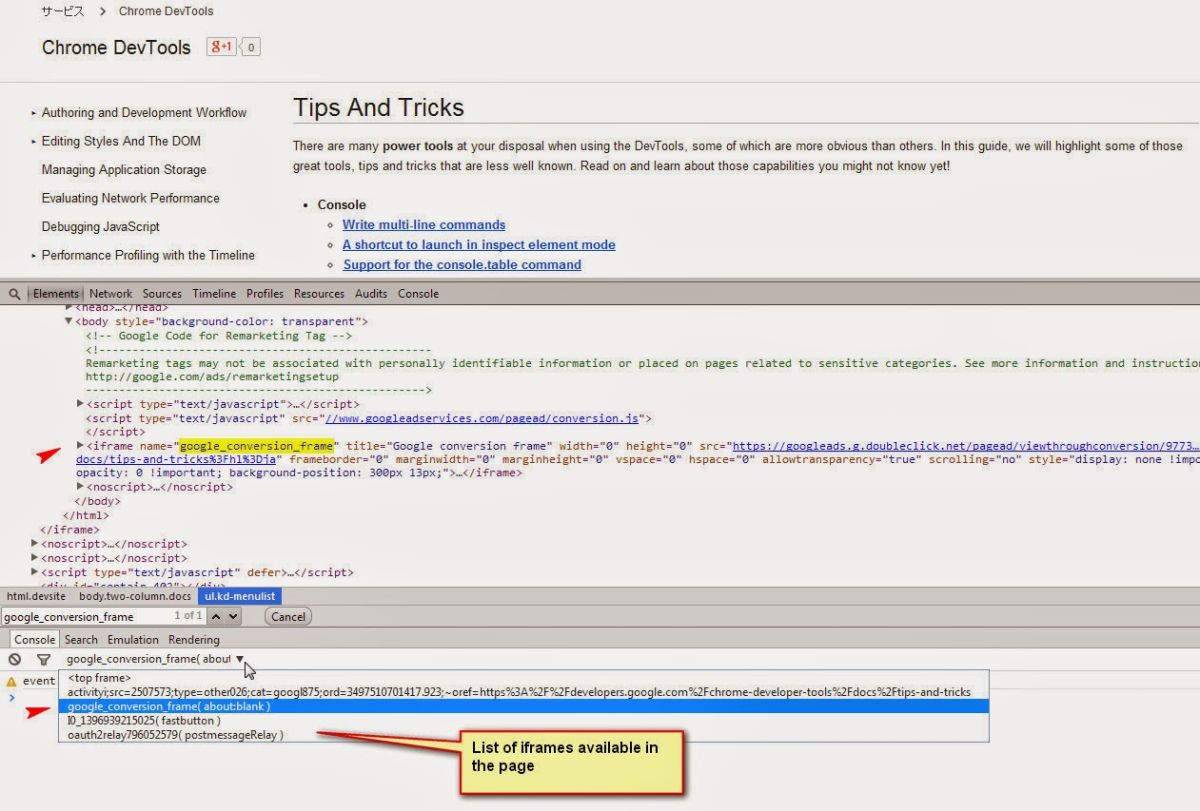Open Evaluating Network Performance page
The height and width of the screenshot is (811, 1200).
(130, 198)
